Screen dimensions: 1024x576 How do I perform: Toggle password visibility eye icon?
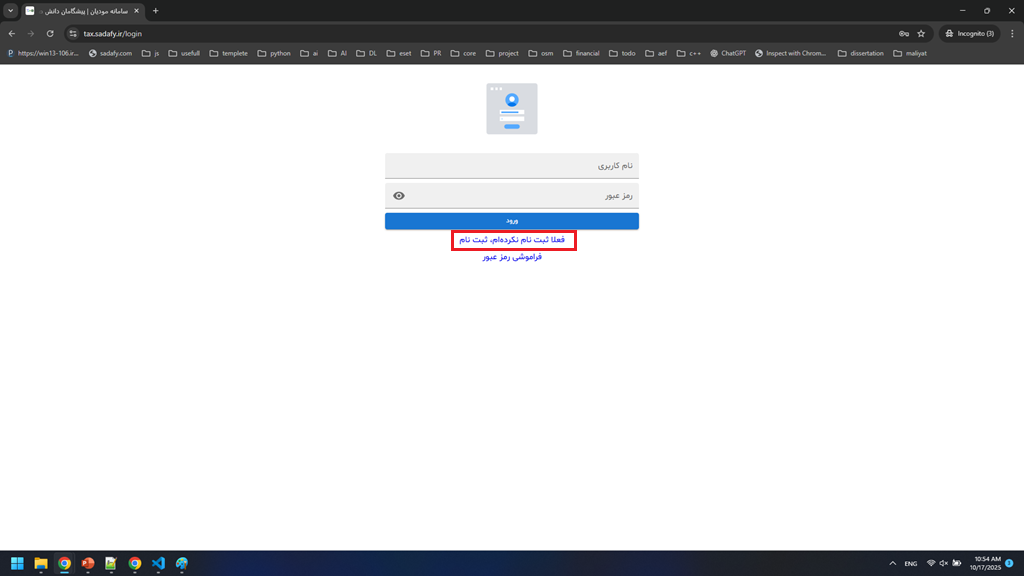click(399, 196)
